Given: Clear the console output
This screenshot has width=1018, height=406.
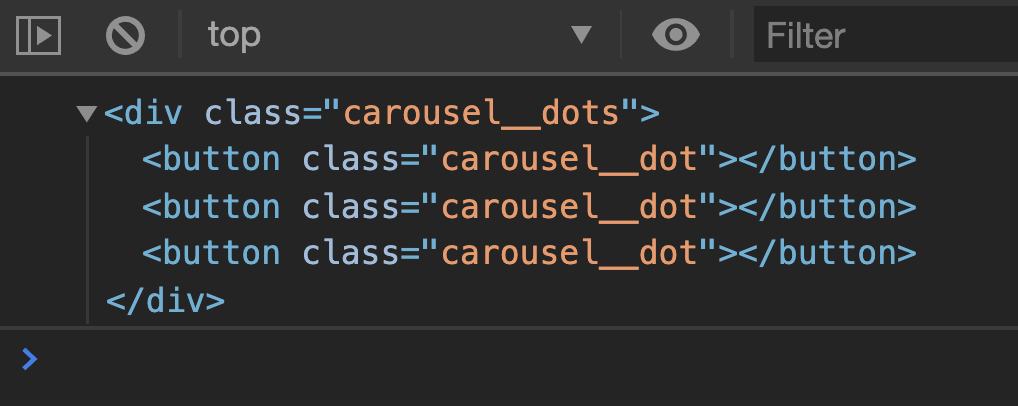Looking at the screenshot, I should click(126, 36).
